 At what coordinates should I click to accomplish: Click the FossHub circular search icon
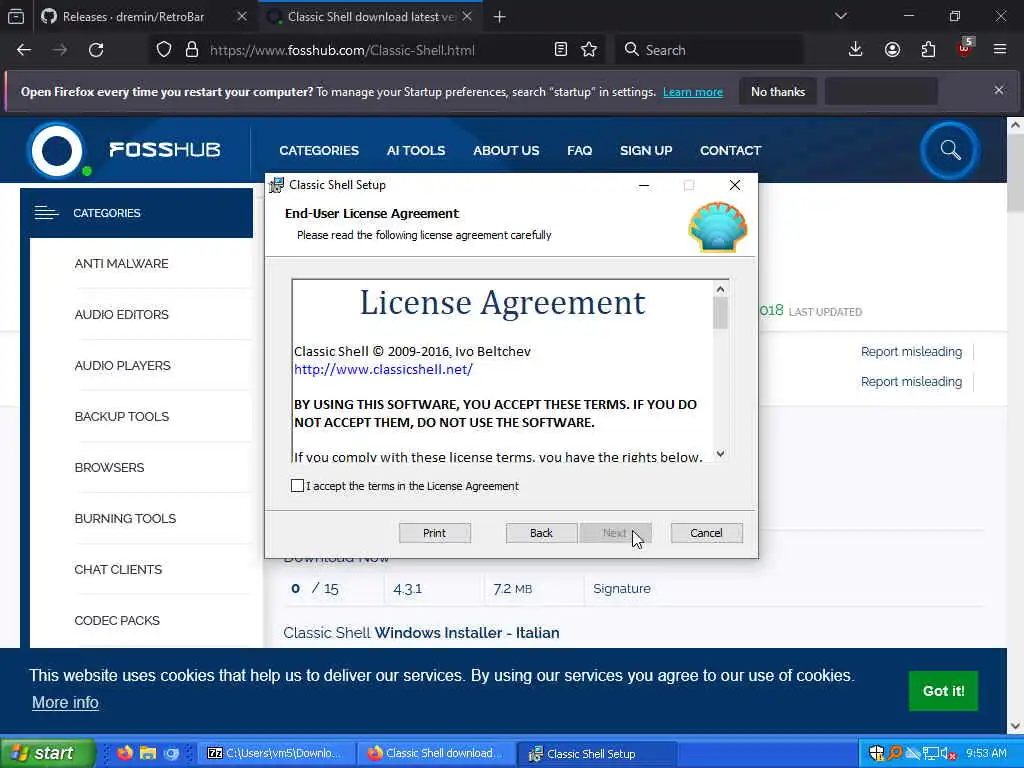pos(950,150)
